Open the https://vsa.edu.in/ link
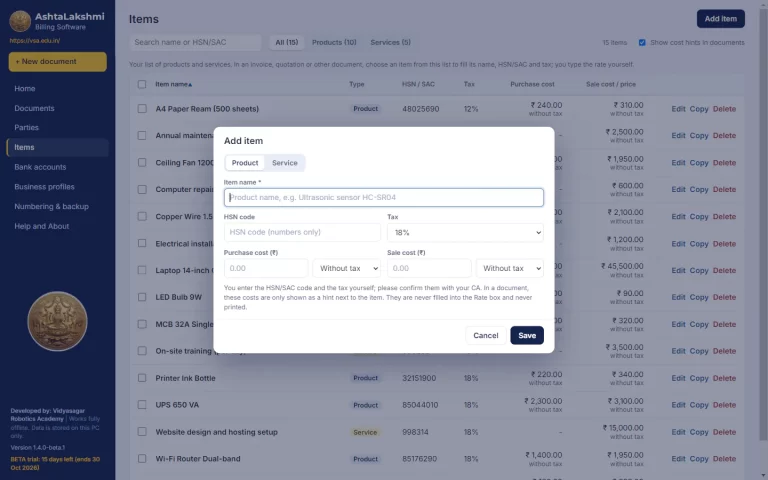 coord(34,41)
